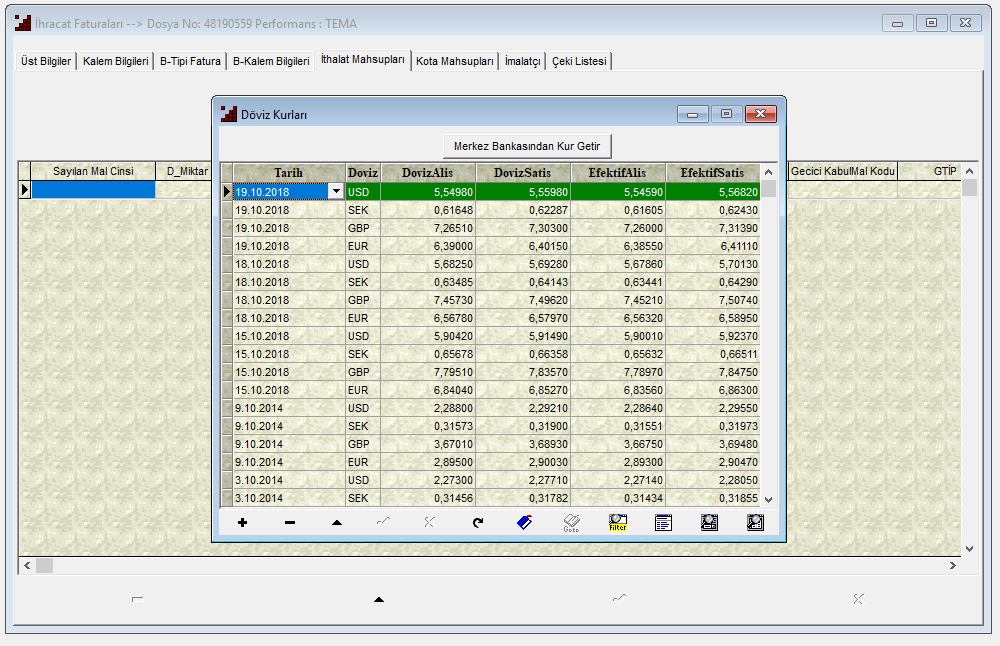This screenshot has height=646, width=1000.
Task: Click the refresh arrow icon in the dialog toolbar
Action: pyautogui.click(x=478, y=522)
